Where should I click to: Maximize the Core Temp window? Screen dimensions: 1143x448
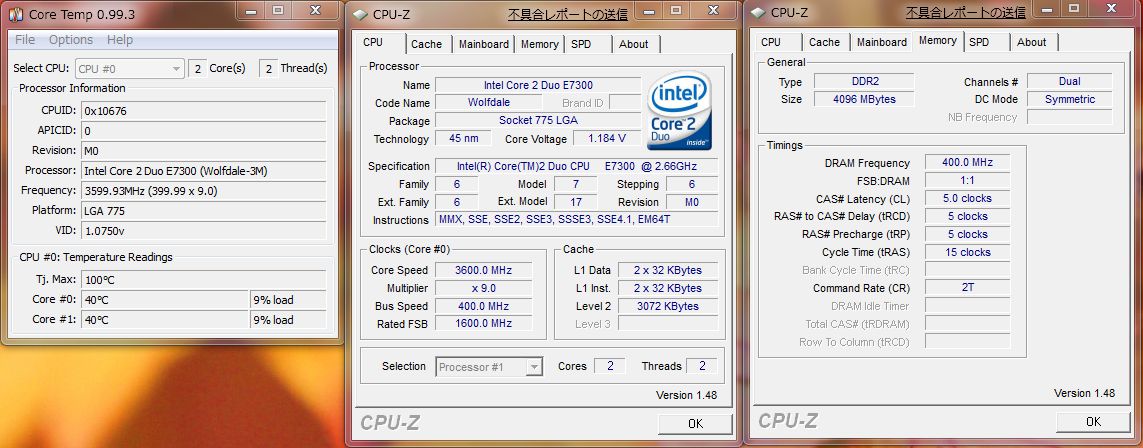click(x=278, y=10)
